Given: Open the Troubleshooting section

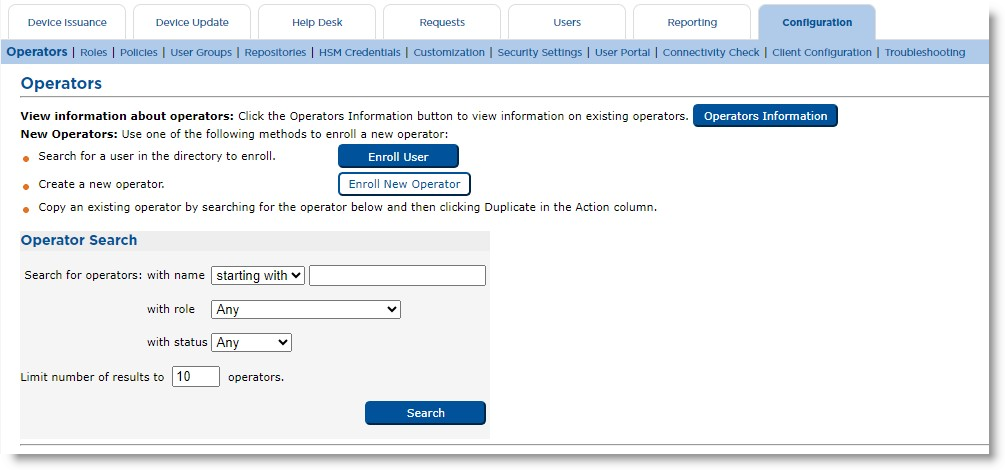Looking at the screenshot, I should tap(924, 53).
